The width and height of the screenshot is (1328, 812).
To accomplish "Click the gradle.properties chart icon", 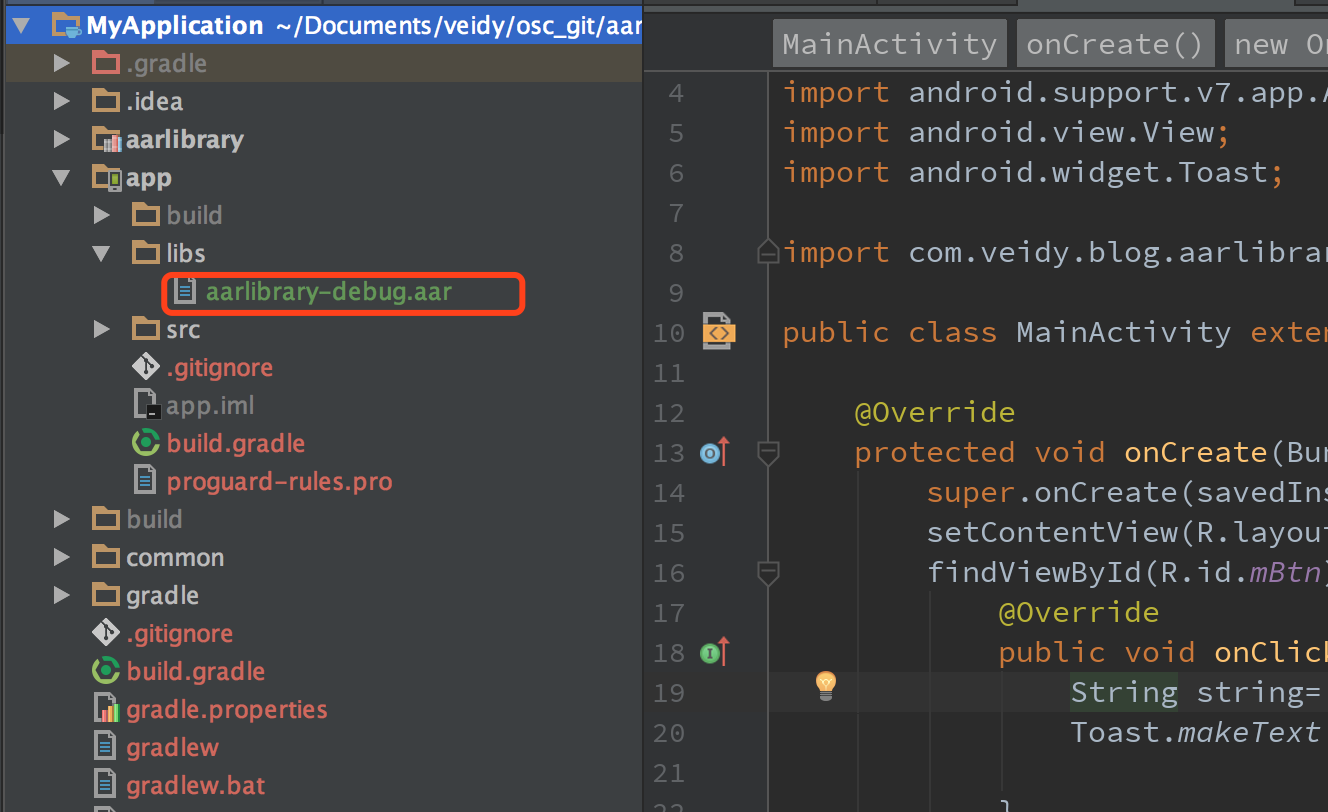I will pyautogui.click(x=105, y=710).
